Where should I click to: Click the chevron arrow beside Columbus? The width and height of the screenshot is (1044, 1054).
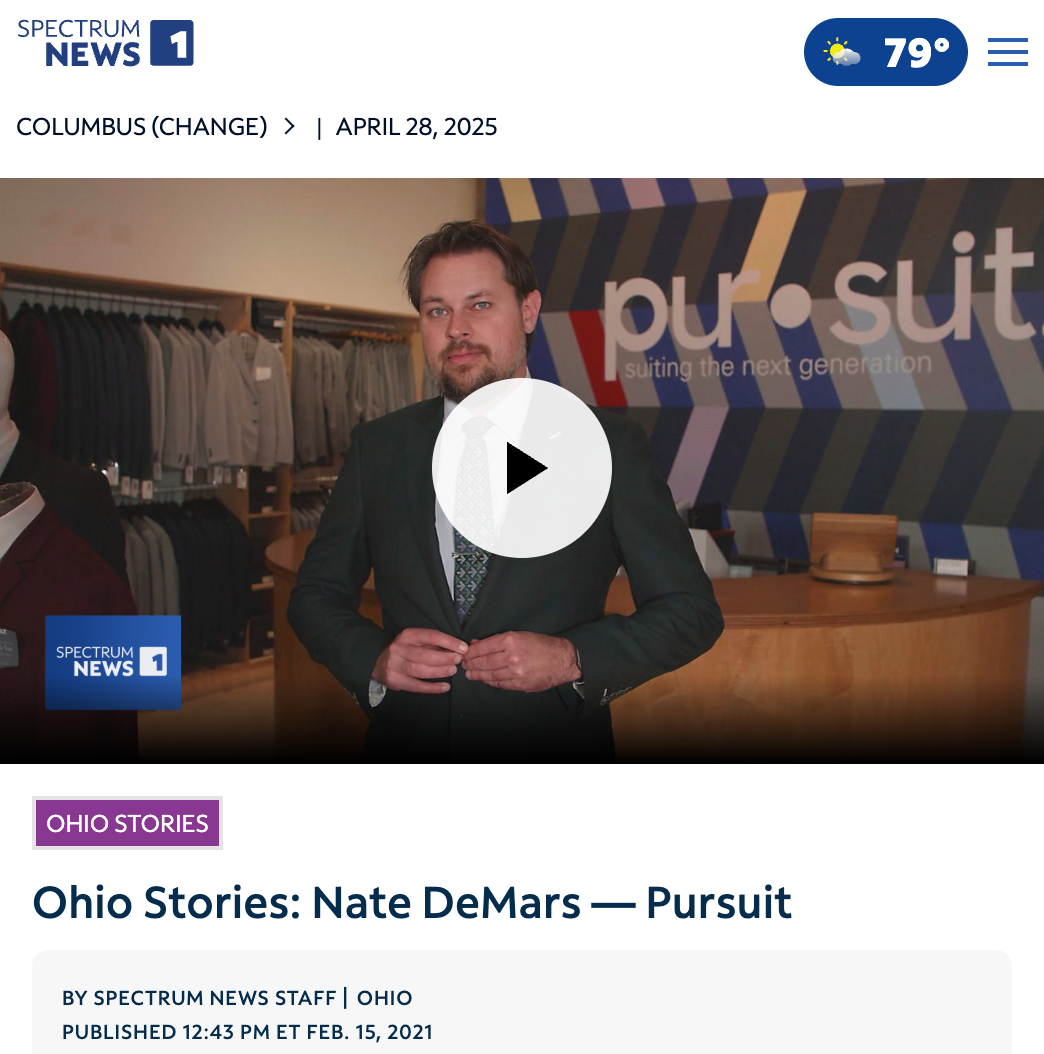(290, 126)
